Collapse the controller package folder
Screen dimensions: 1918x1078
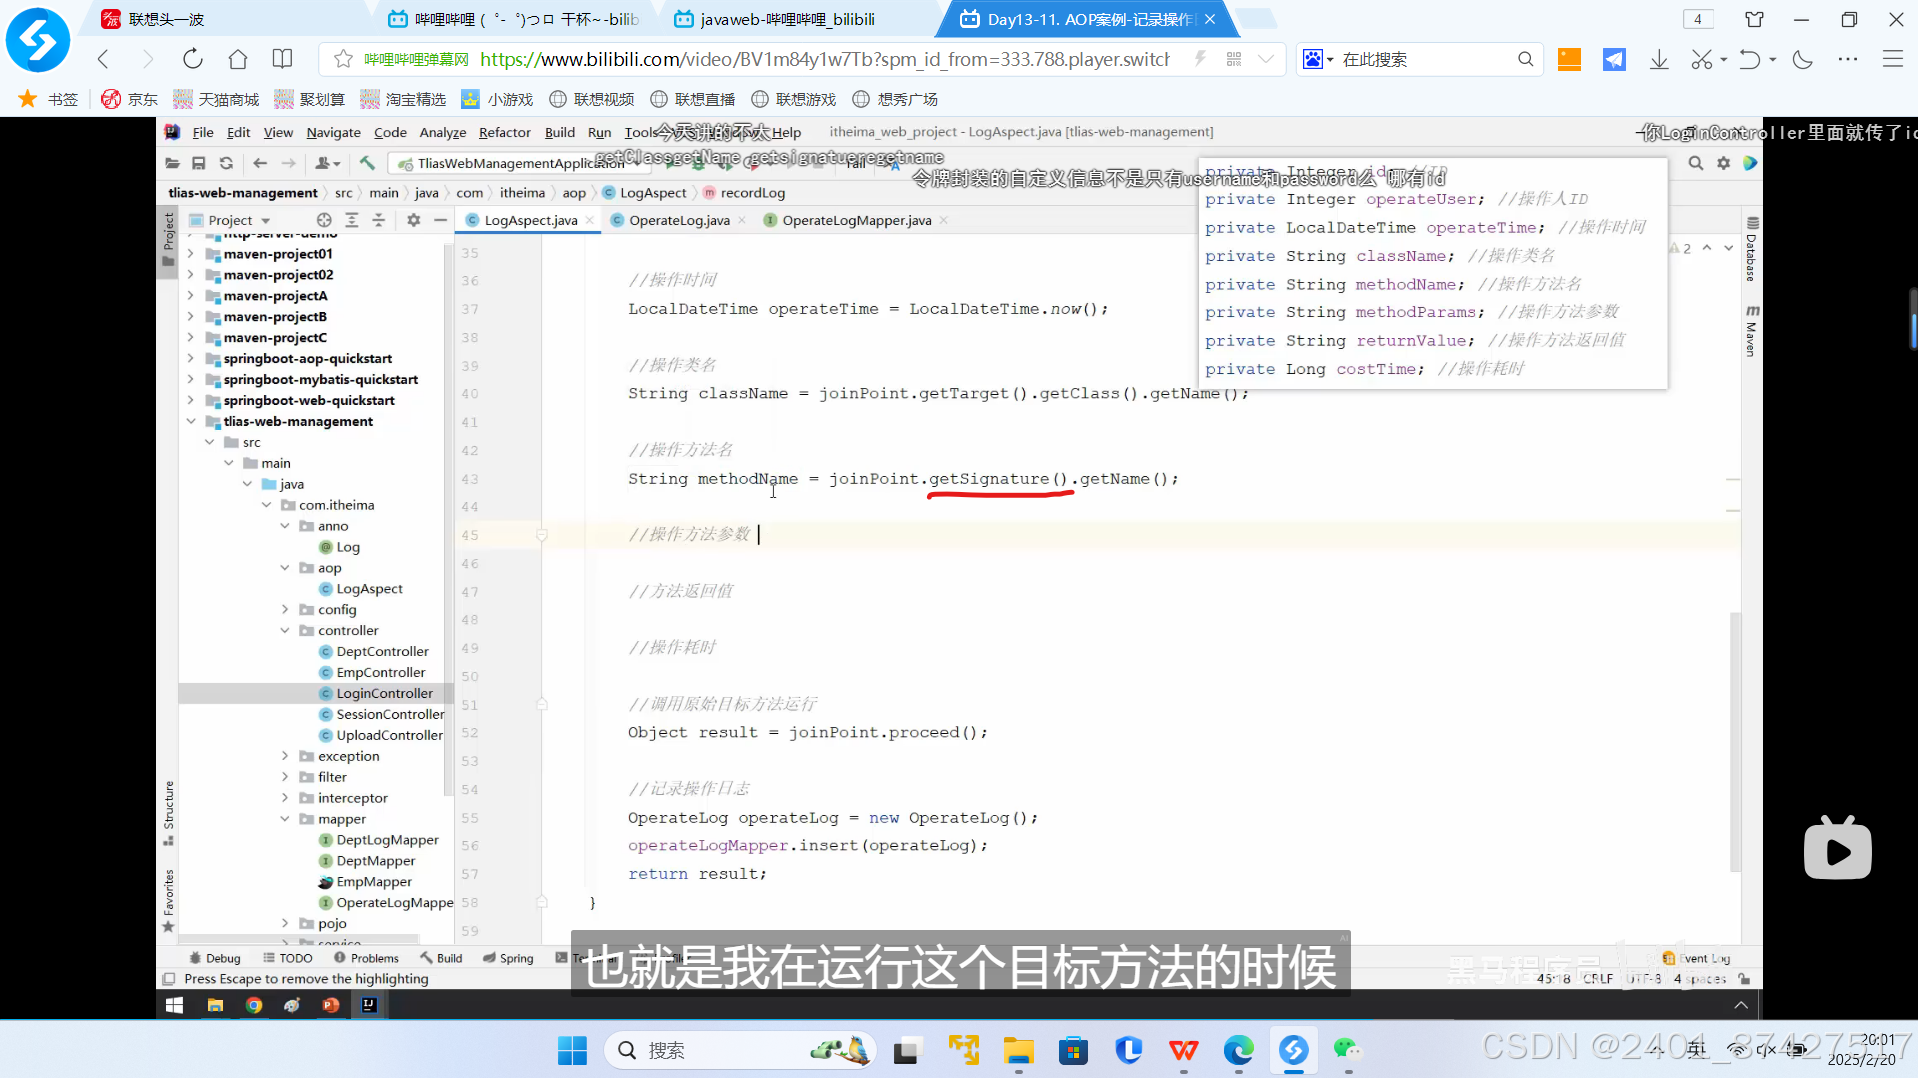point(285,630)
